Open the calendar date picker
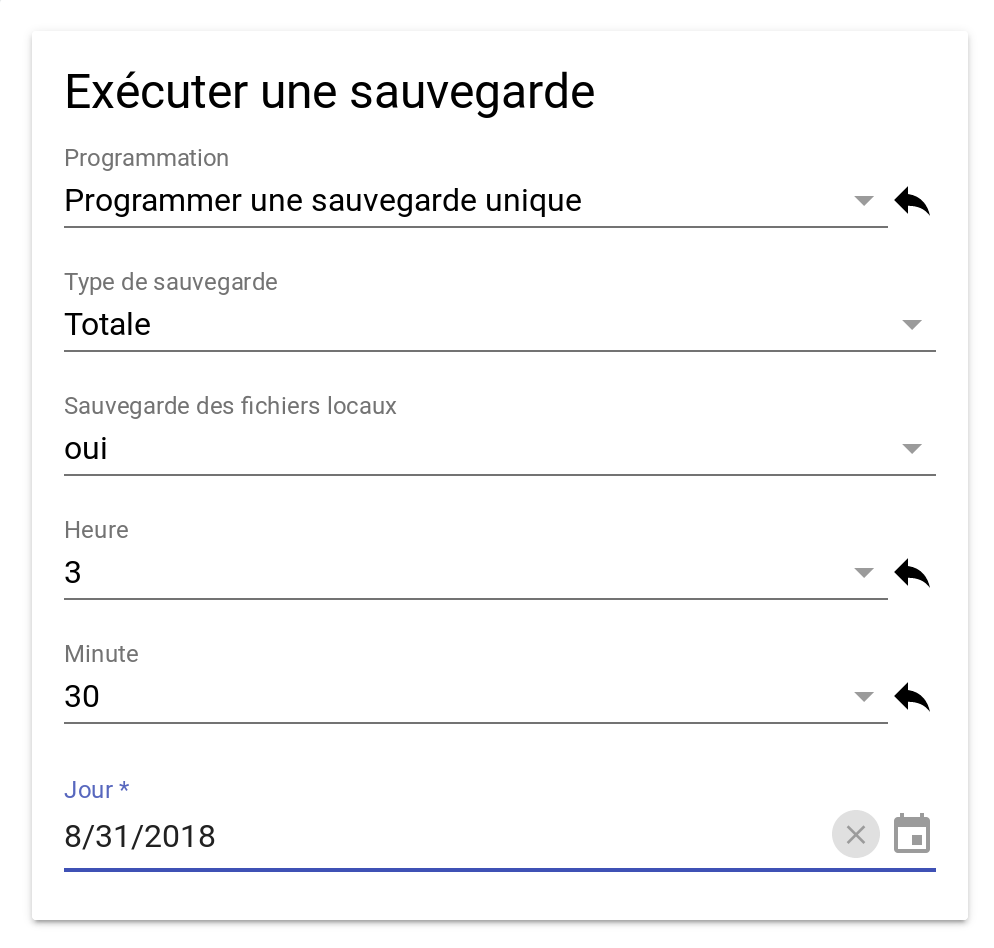The height and width of the screenshot is (948, 994). [912, 834]
